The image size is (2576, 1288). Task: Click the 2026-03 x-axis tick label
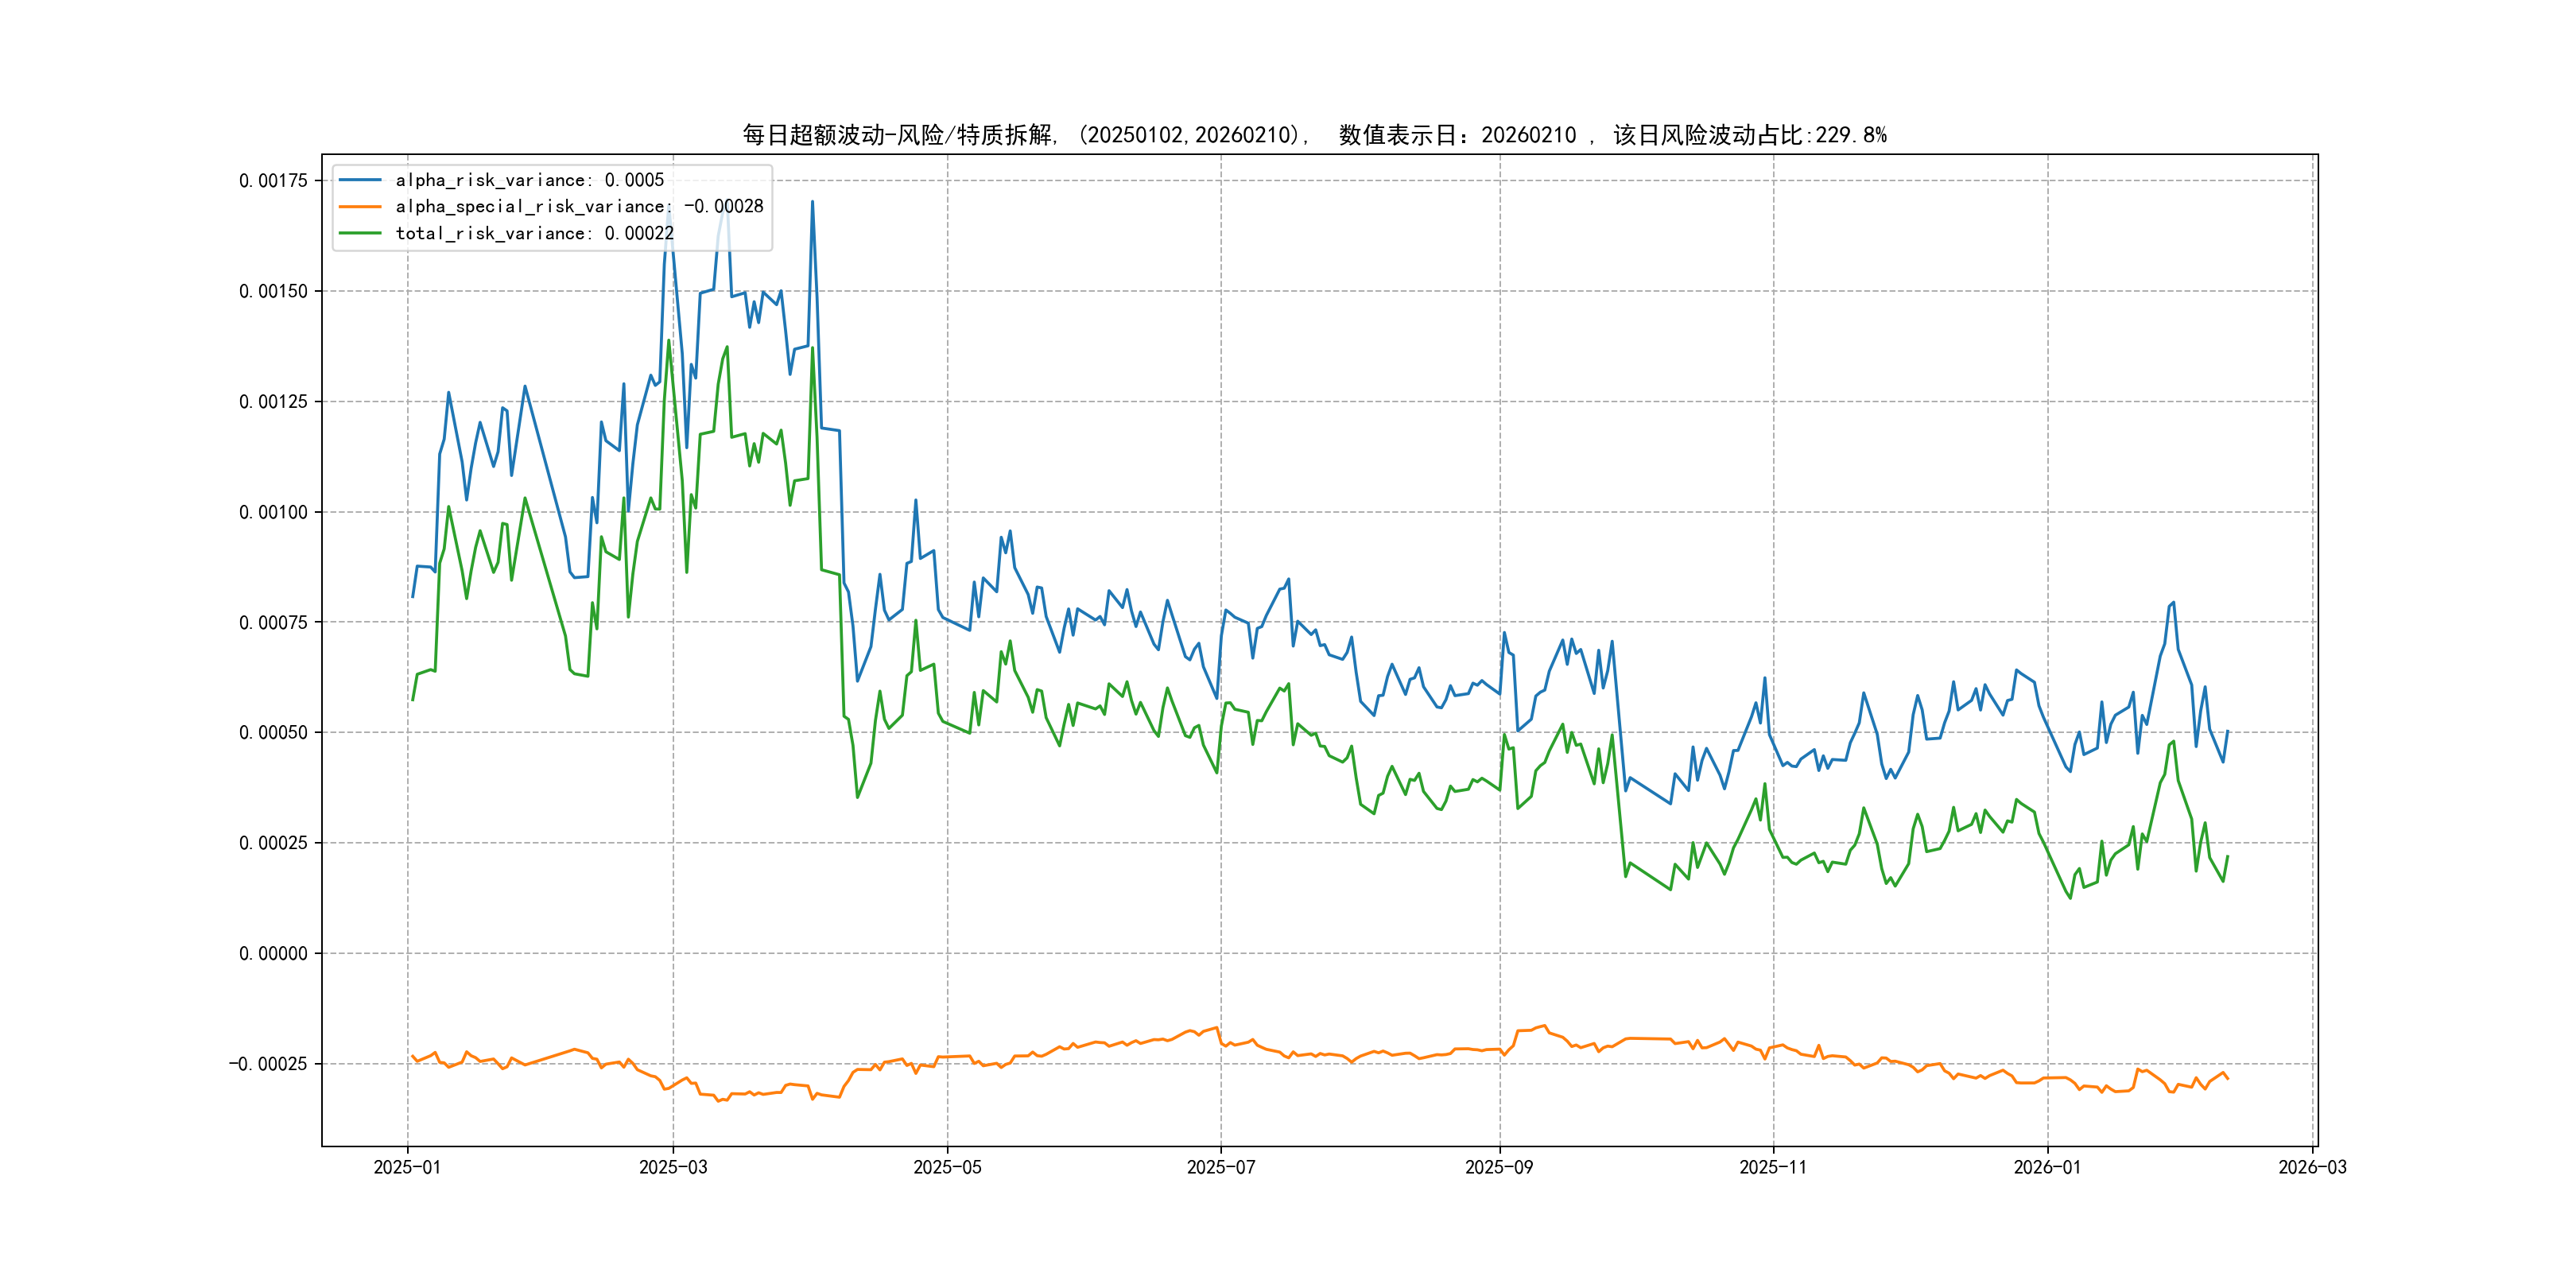click(2312, 1167)
